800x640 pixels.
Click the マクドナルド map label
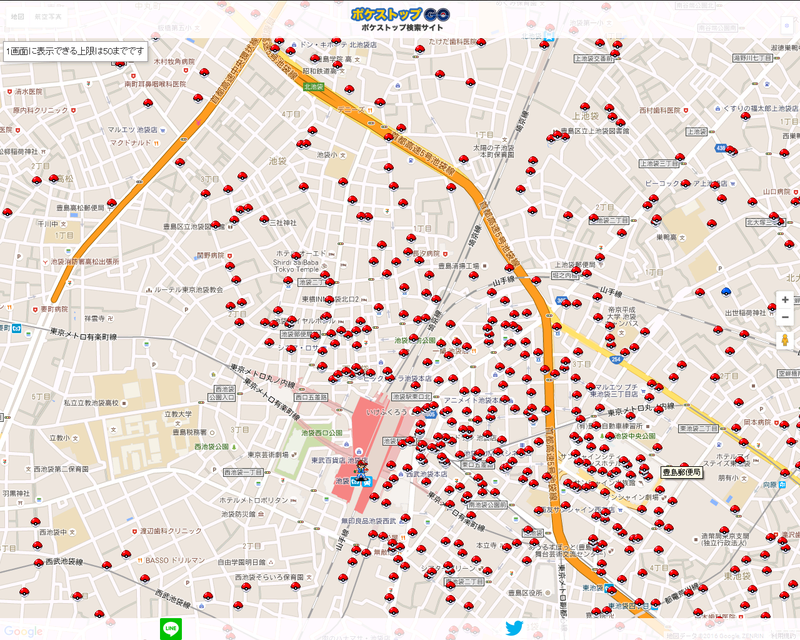[x=131, y=142]
